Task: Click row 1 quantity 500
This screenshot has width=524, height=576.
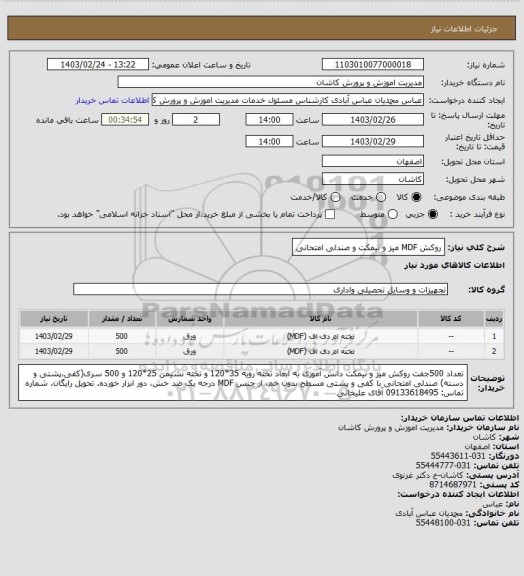Action: [122, 336]
